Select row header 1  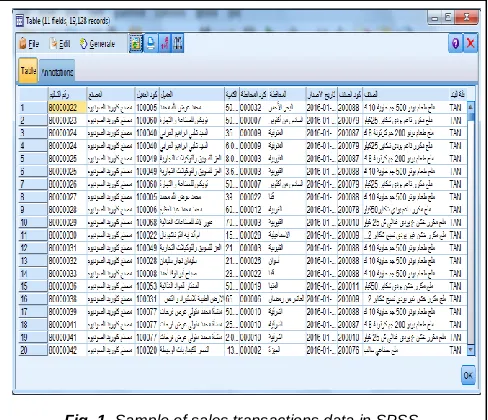33,108
